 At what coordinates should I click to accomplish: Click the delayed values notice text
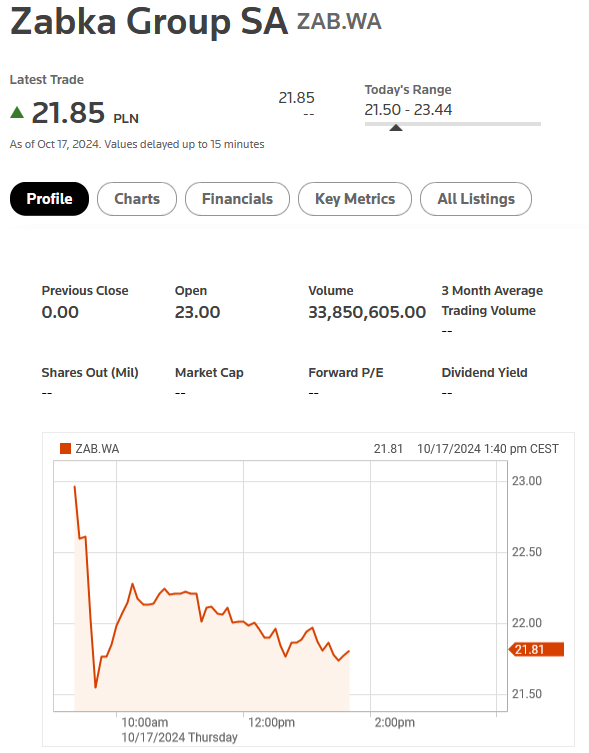pos(137,144)
